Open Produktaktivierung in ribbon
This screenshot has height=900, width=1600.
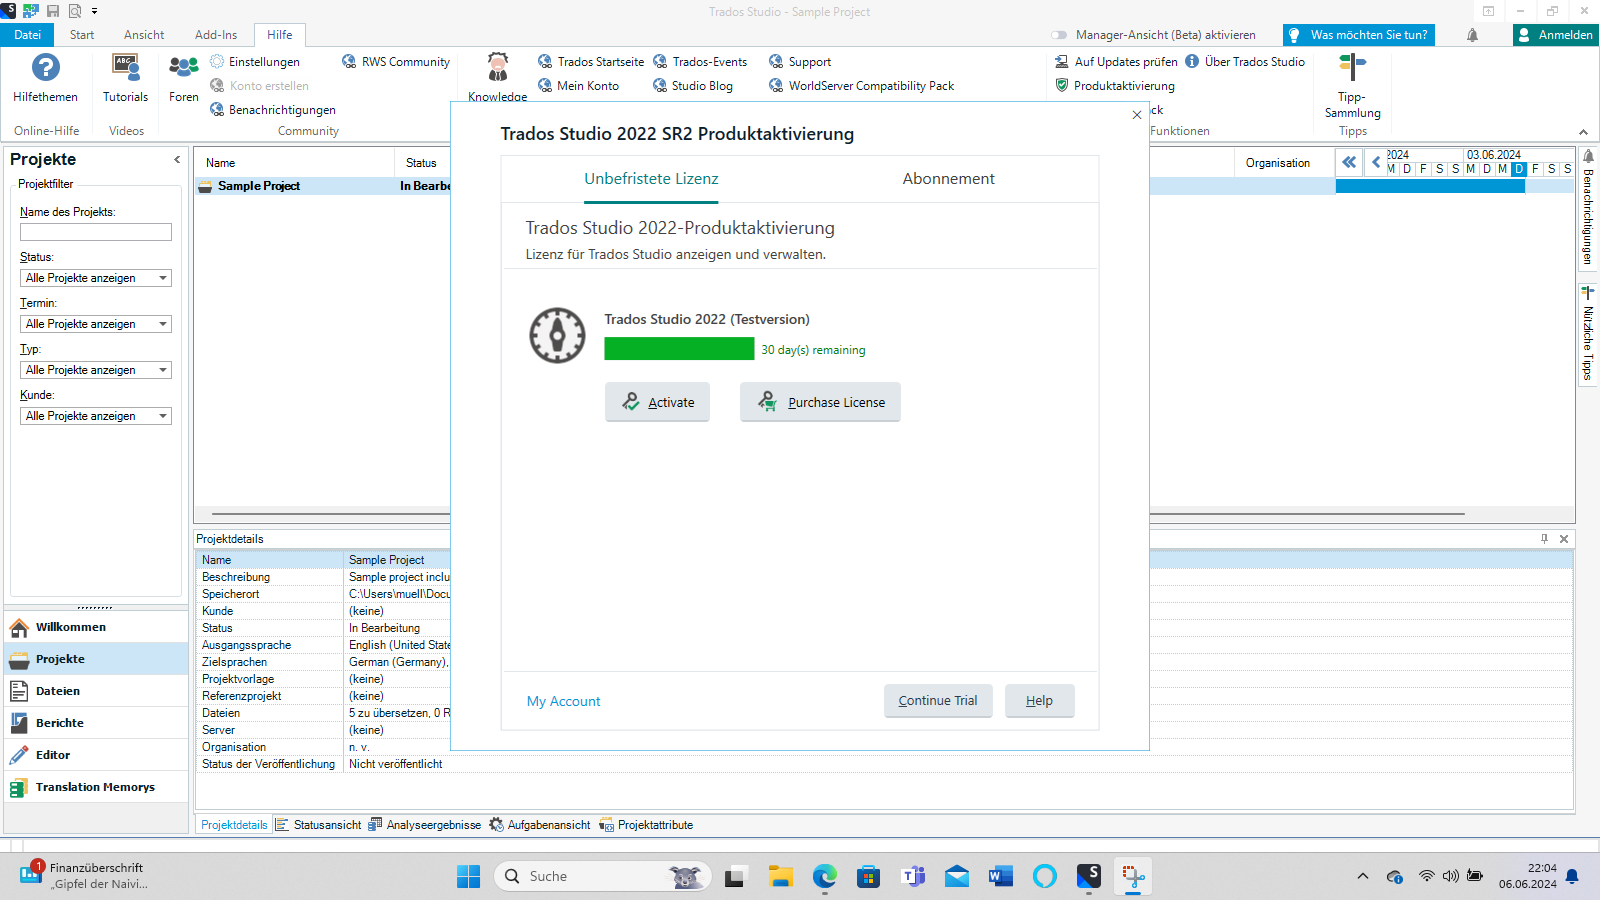click(1115, 86)
